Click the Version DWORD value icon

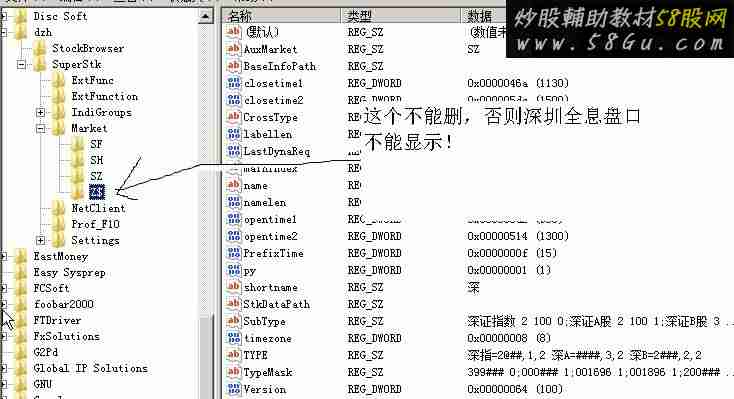234,389
